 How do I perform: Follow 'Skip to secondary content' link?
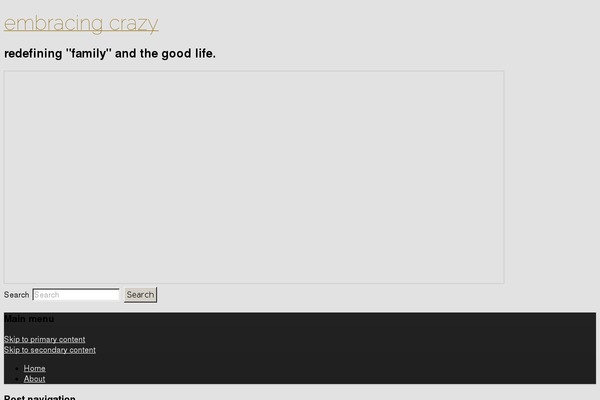(50, 350)
